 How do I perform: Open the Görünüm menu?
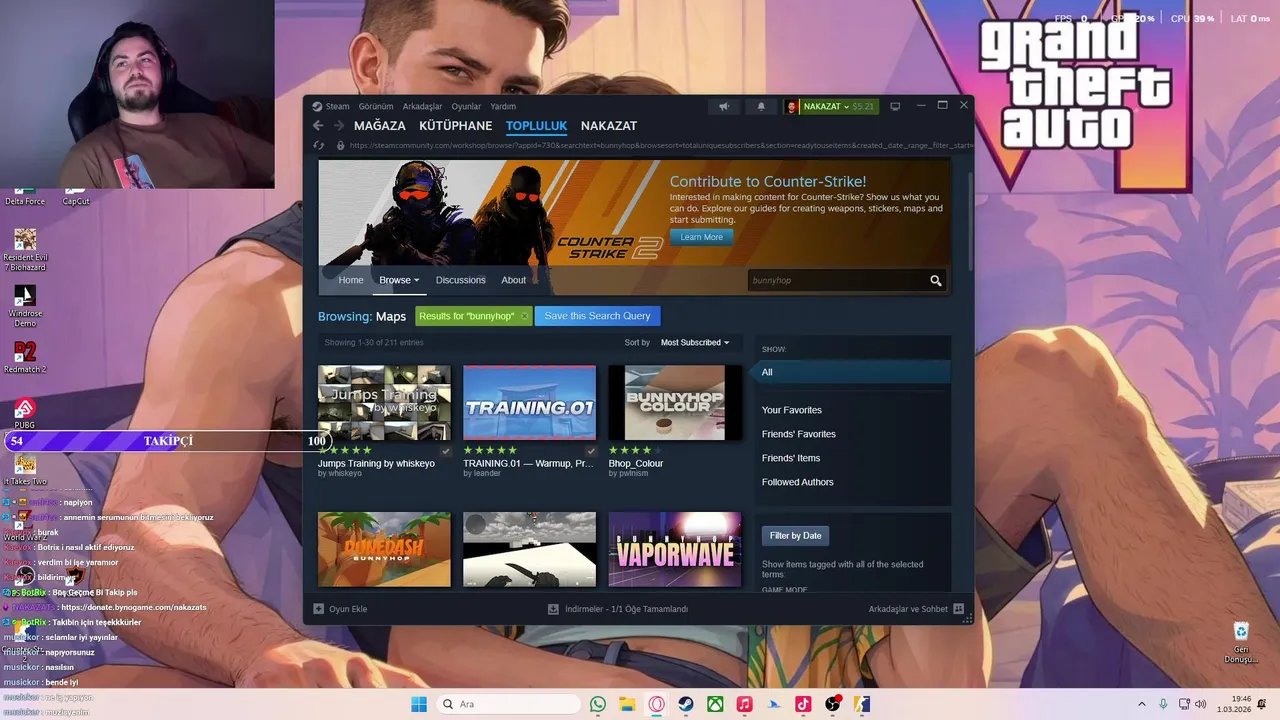pyautogui.click(x=376, y=106)
